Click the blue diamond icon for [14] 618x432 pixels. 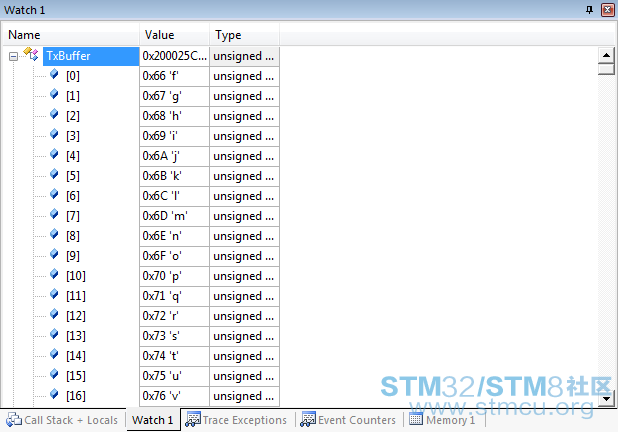click(54, 354)
